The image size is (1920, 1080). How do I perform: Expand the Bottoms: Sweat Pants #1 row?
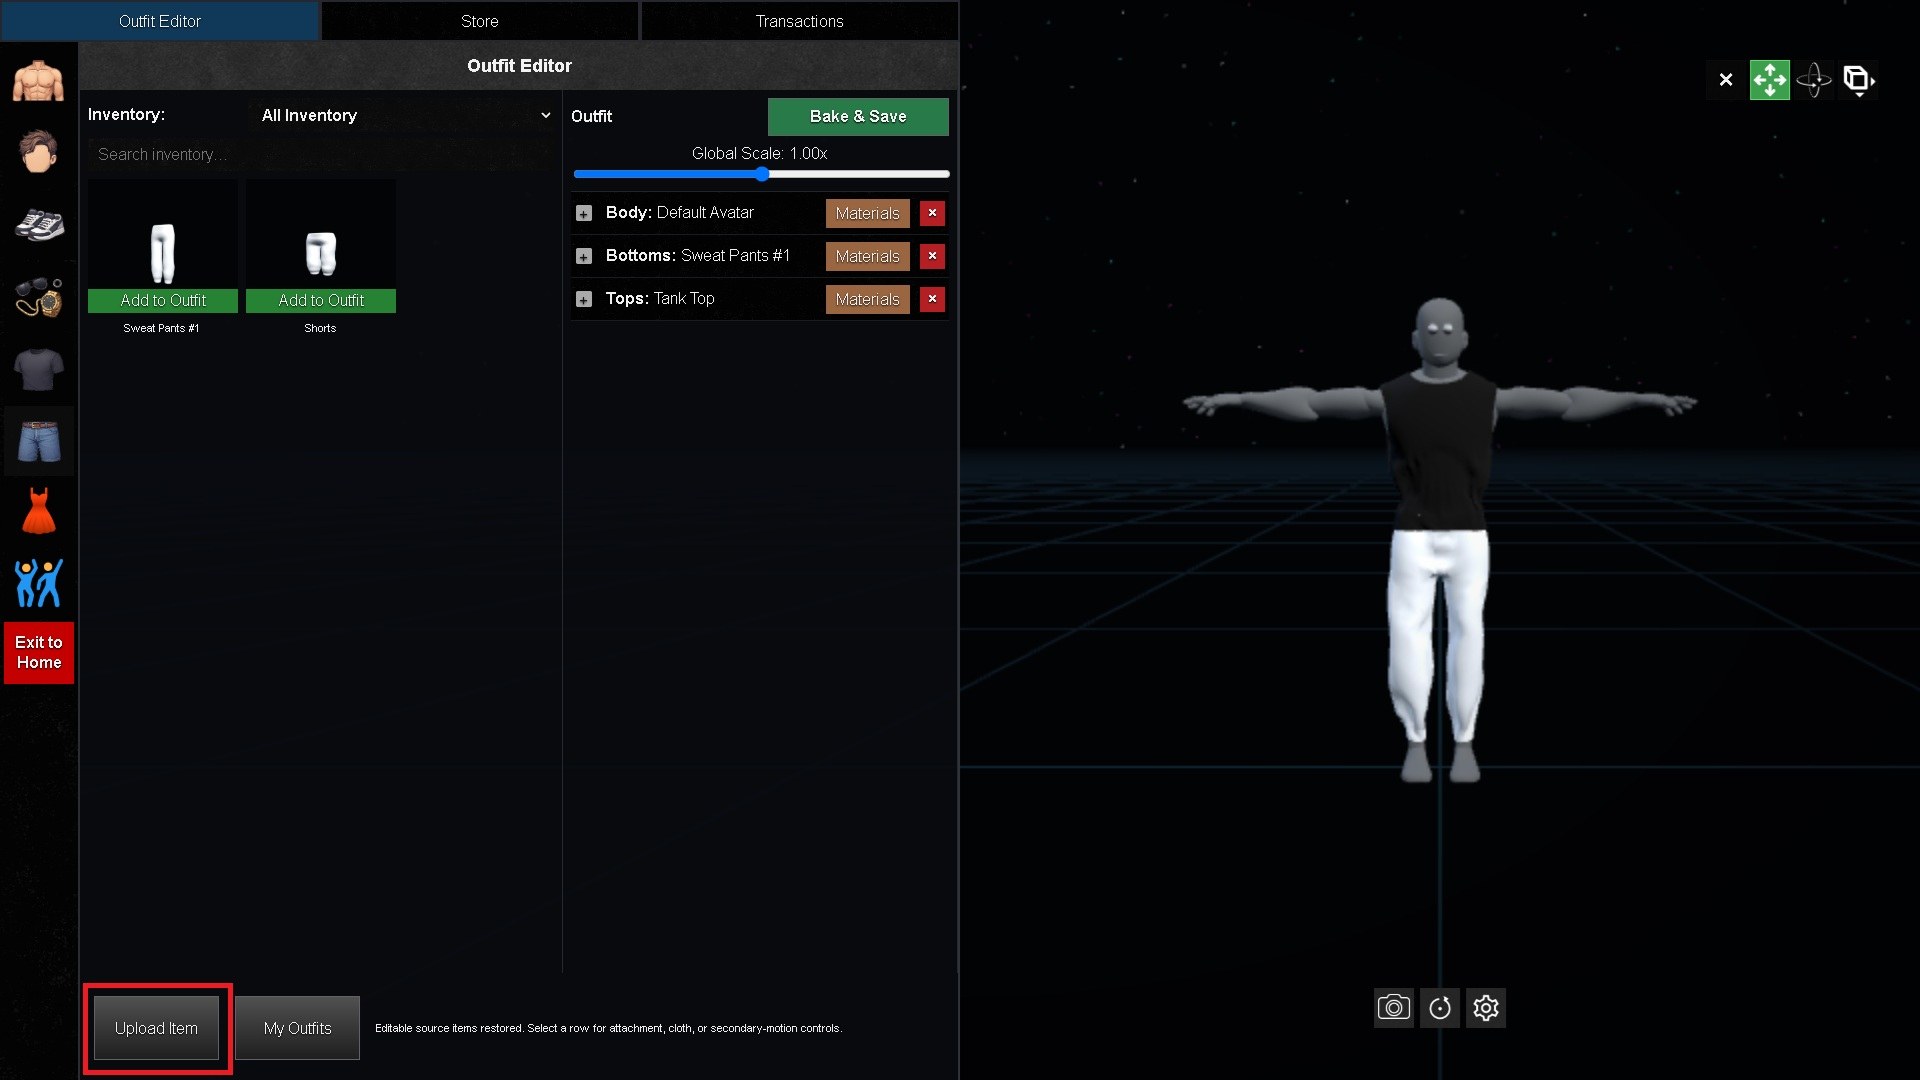point(584,256)
